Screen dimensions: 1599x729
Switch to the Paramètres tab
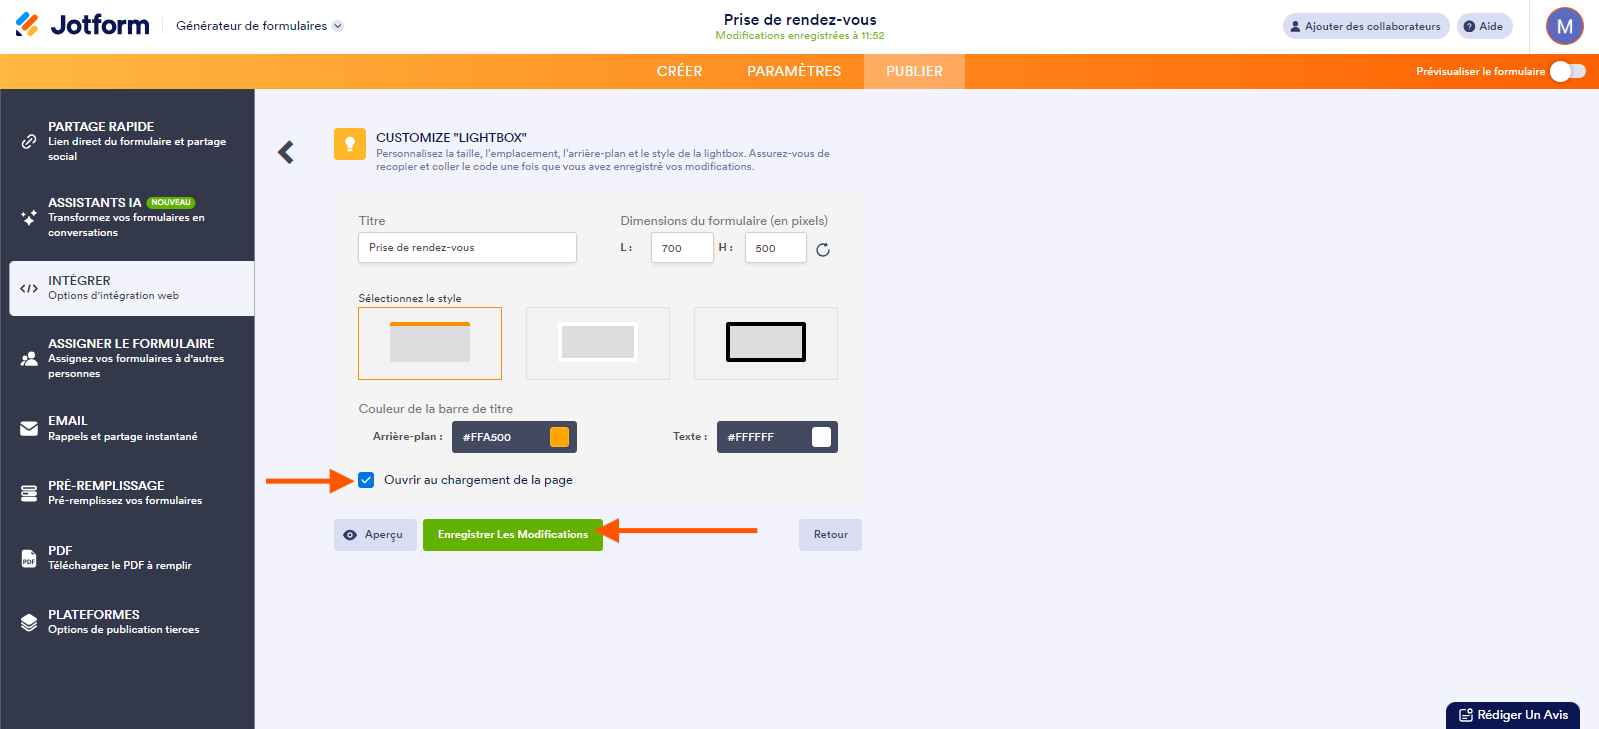click(793, 71)
